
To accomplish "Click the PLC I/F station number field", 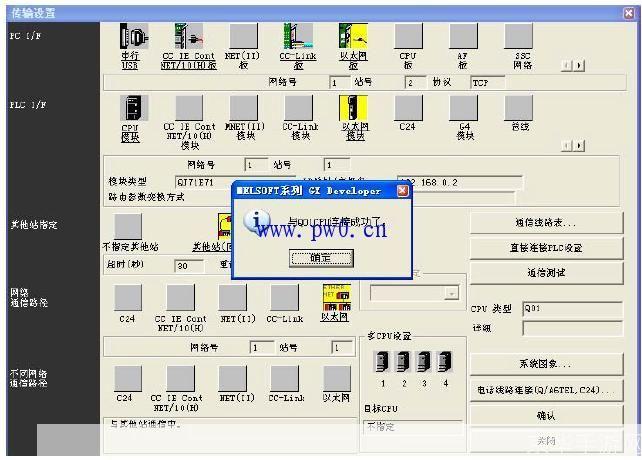I will [x=337, y=165].
